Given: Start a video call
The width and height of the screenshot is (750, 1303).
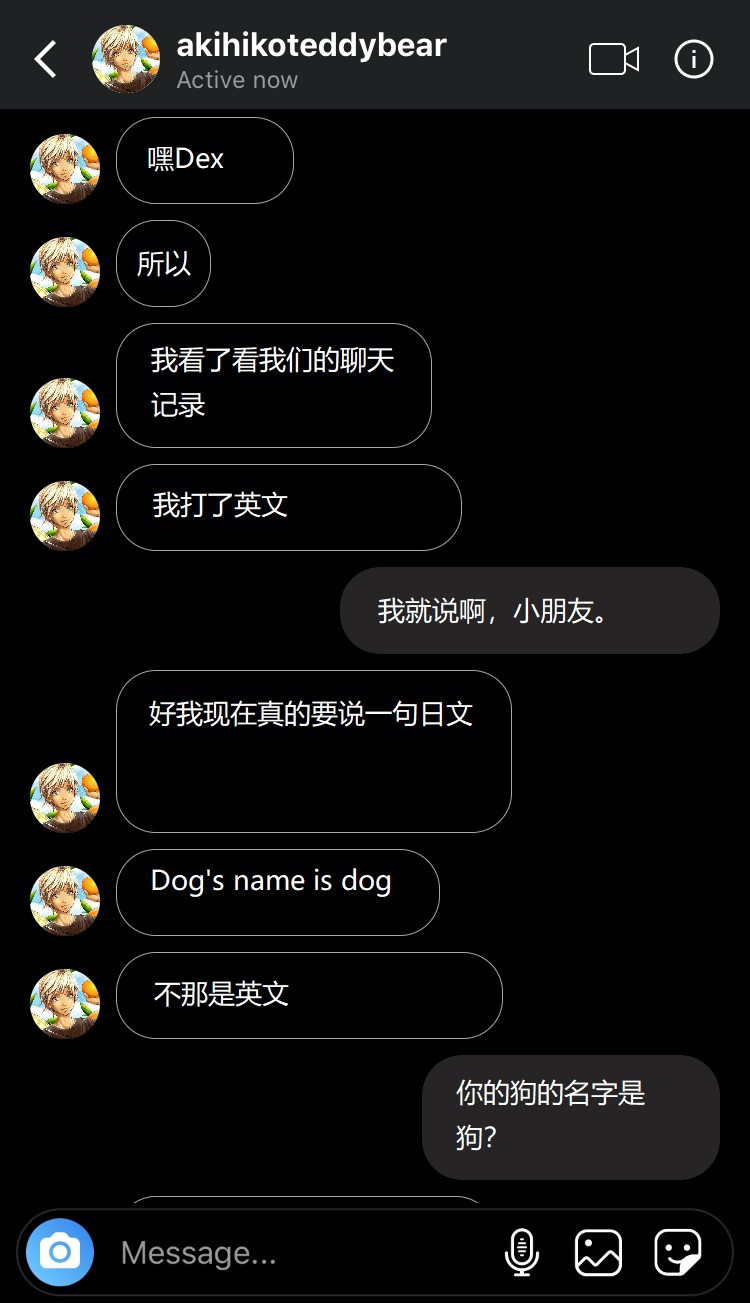Looking at the screenshot, I should pyautogui.click(x=614, y=59).
